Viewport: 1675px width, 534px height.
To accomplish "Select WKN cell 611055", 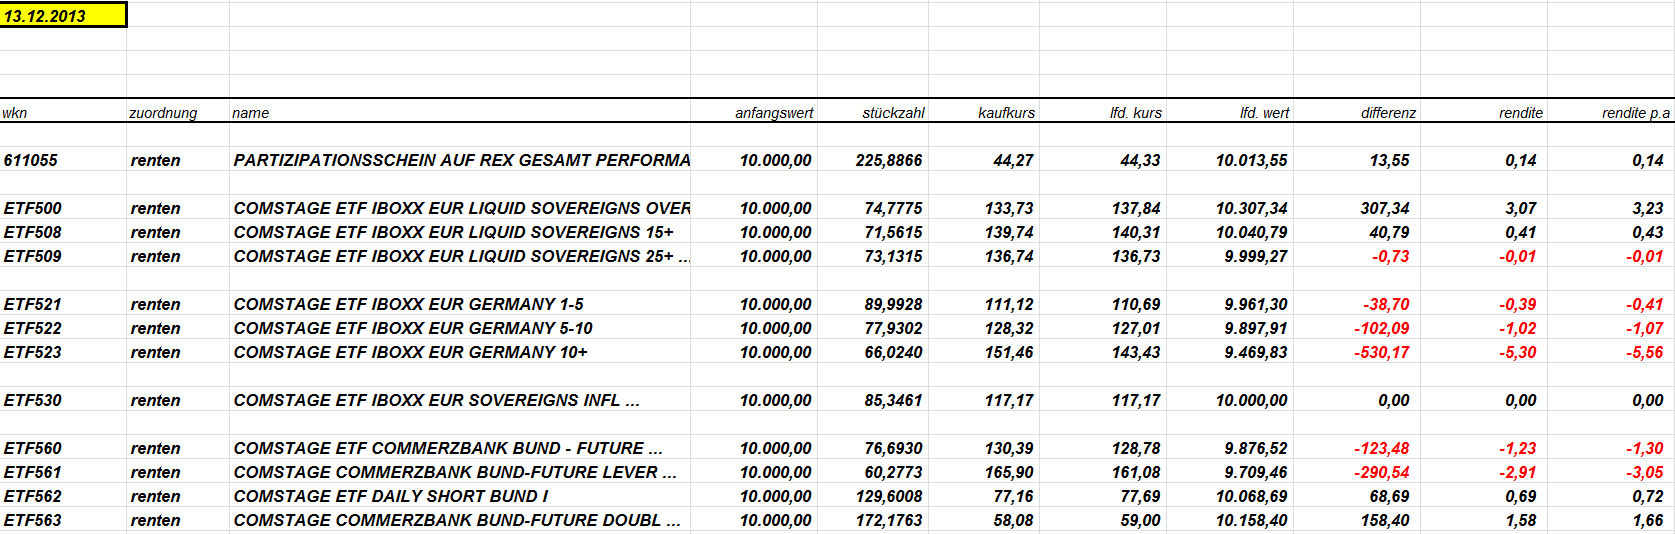I will coord(63,159).
